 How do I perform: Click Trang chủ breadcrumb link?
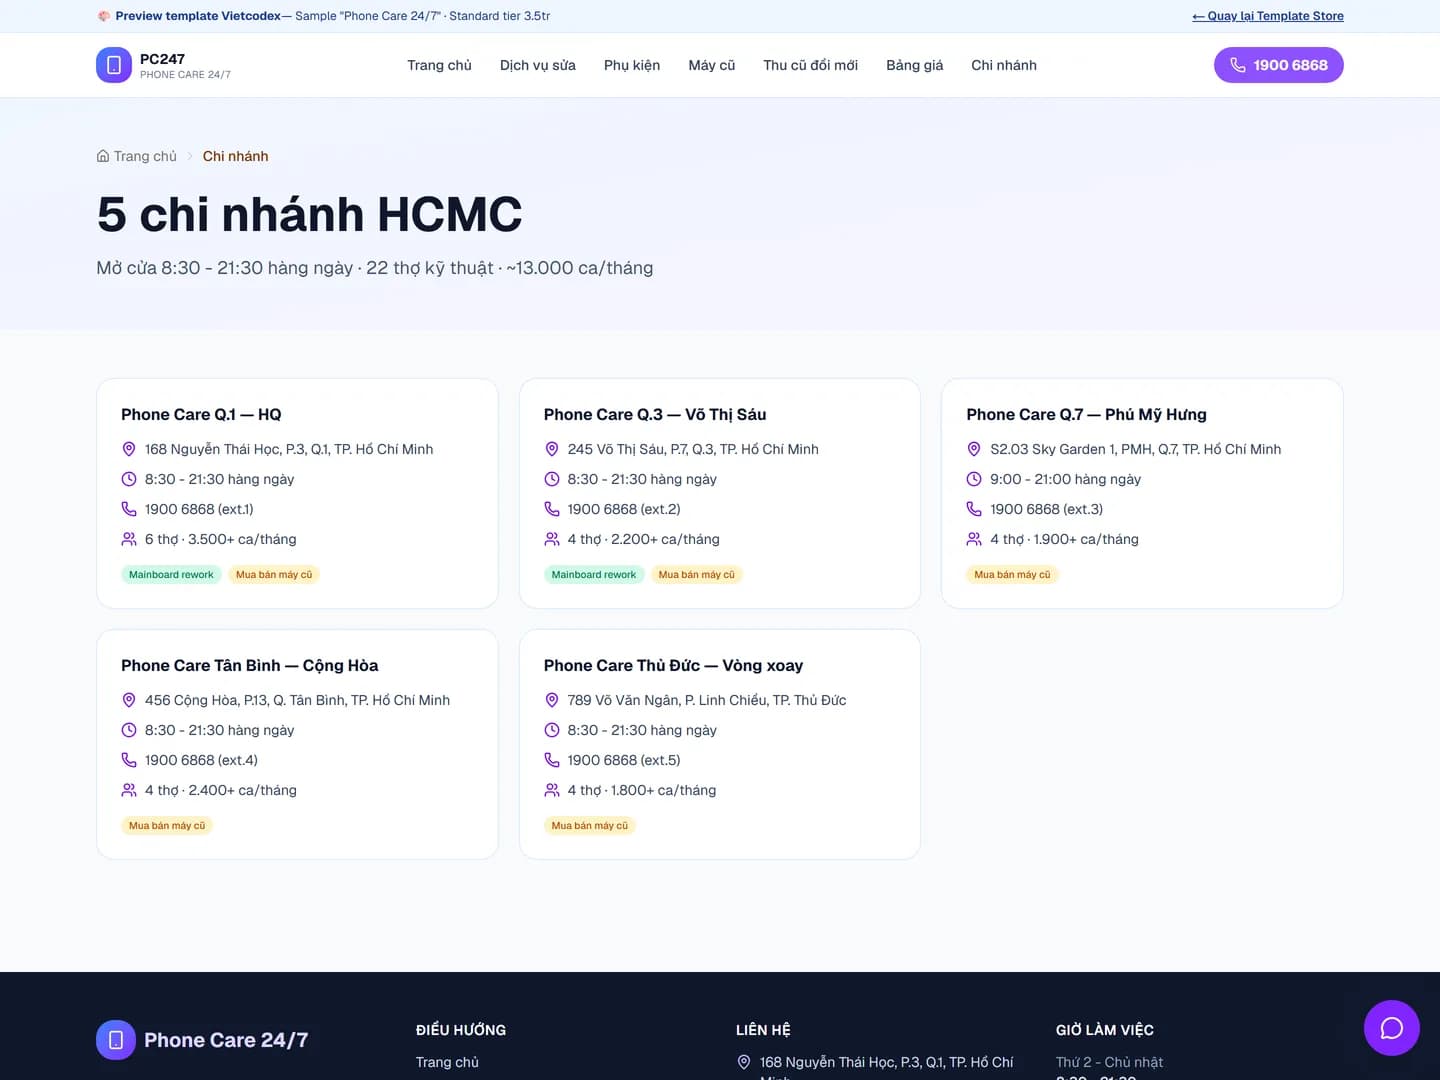[145, 156]
